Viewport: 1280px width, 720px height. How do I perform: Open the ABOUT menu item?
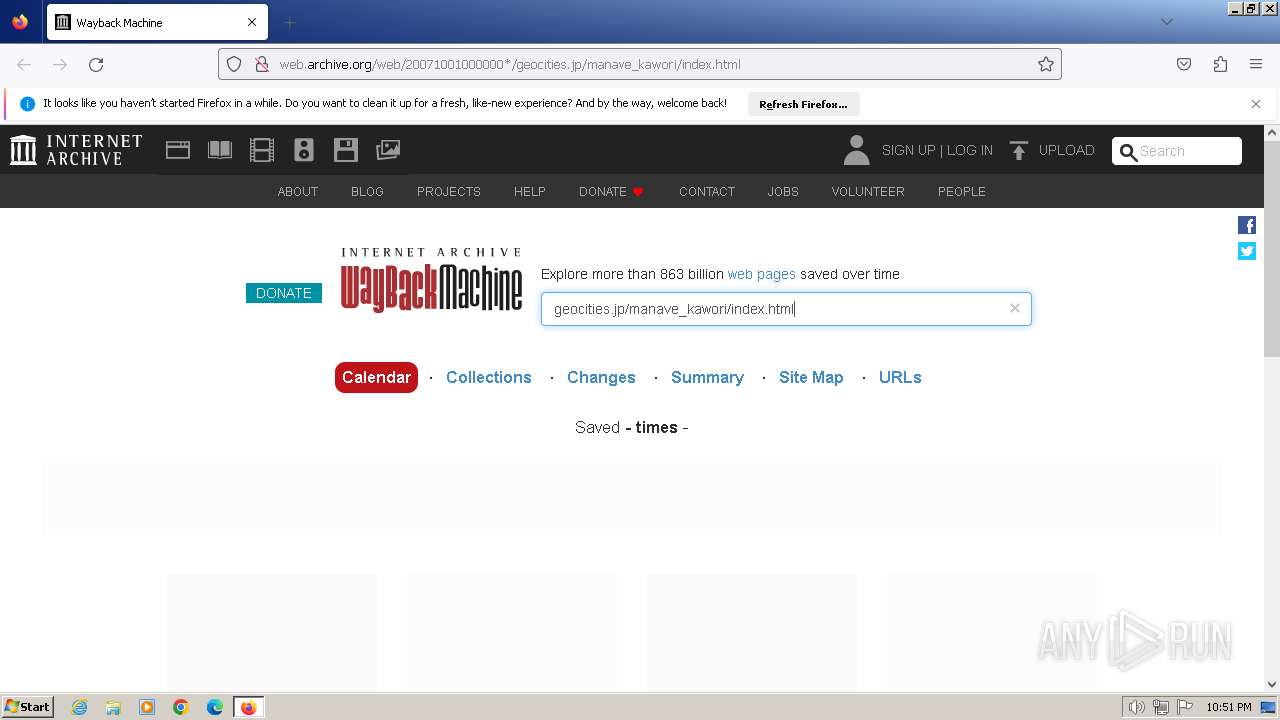[x=298, y=191]
